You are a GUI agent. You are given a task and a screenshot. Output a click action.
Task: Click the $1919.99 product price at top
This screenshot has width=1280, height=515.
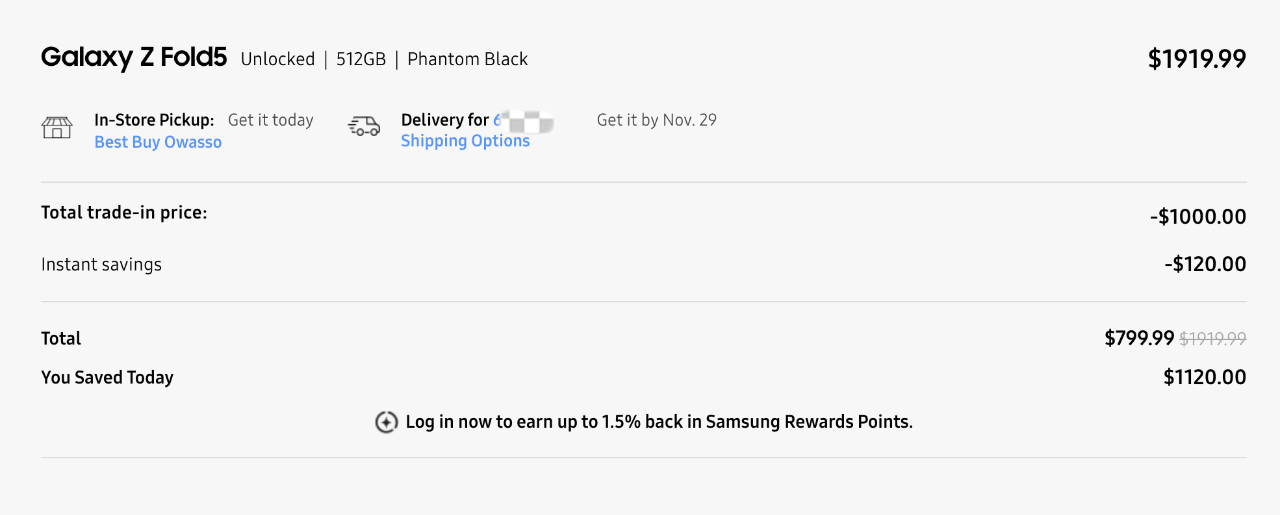click(1197, 59)
